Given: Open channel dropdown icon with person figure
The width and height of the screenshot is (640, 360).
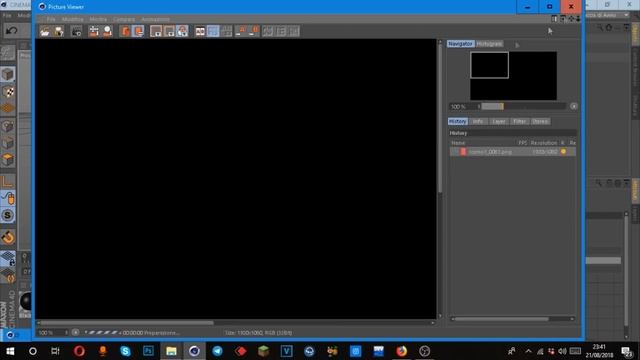Looking at the screenshot, I should pyautogui.click(x=182, y=31).
